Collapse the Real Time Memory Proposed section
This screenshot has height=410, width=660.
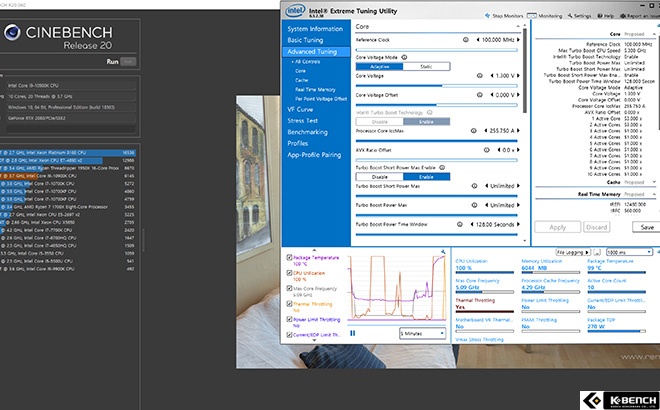654,194
